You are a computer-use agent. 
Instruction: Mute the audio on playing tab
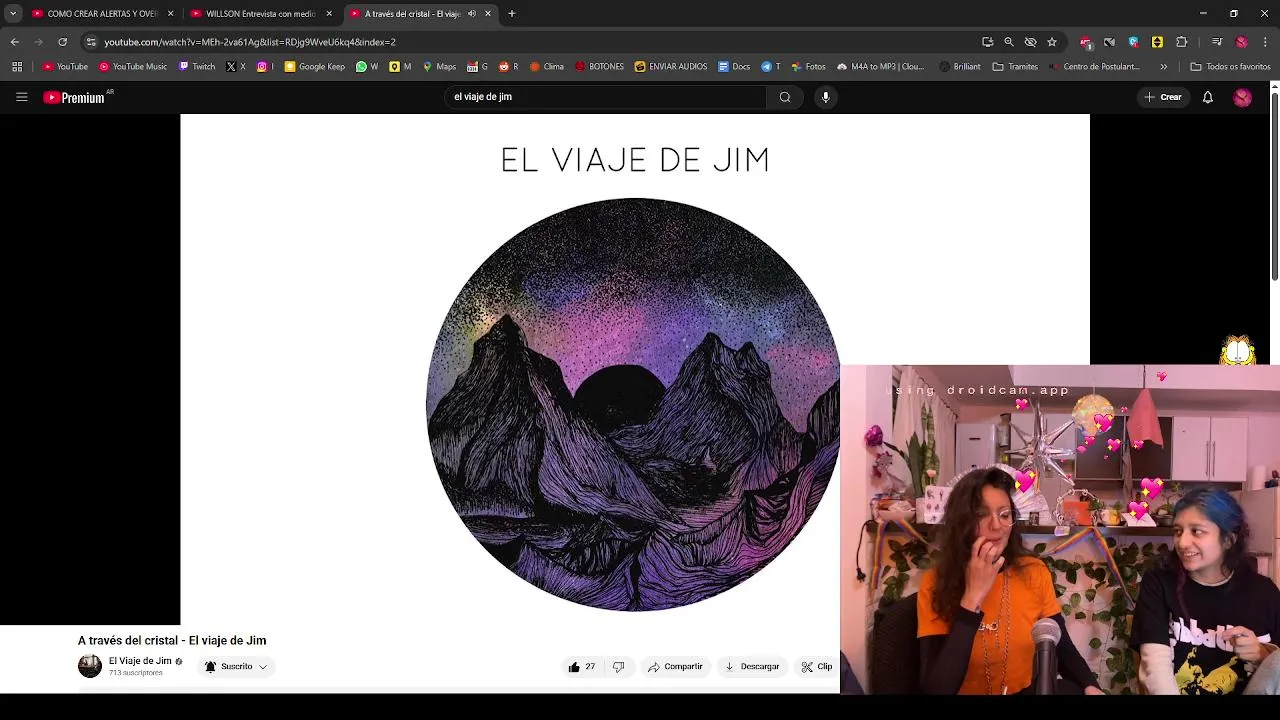(x=472, y=14)
